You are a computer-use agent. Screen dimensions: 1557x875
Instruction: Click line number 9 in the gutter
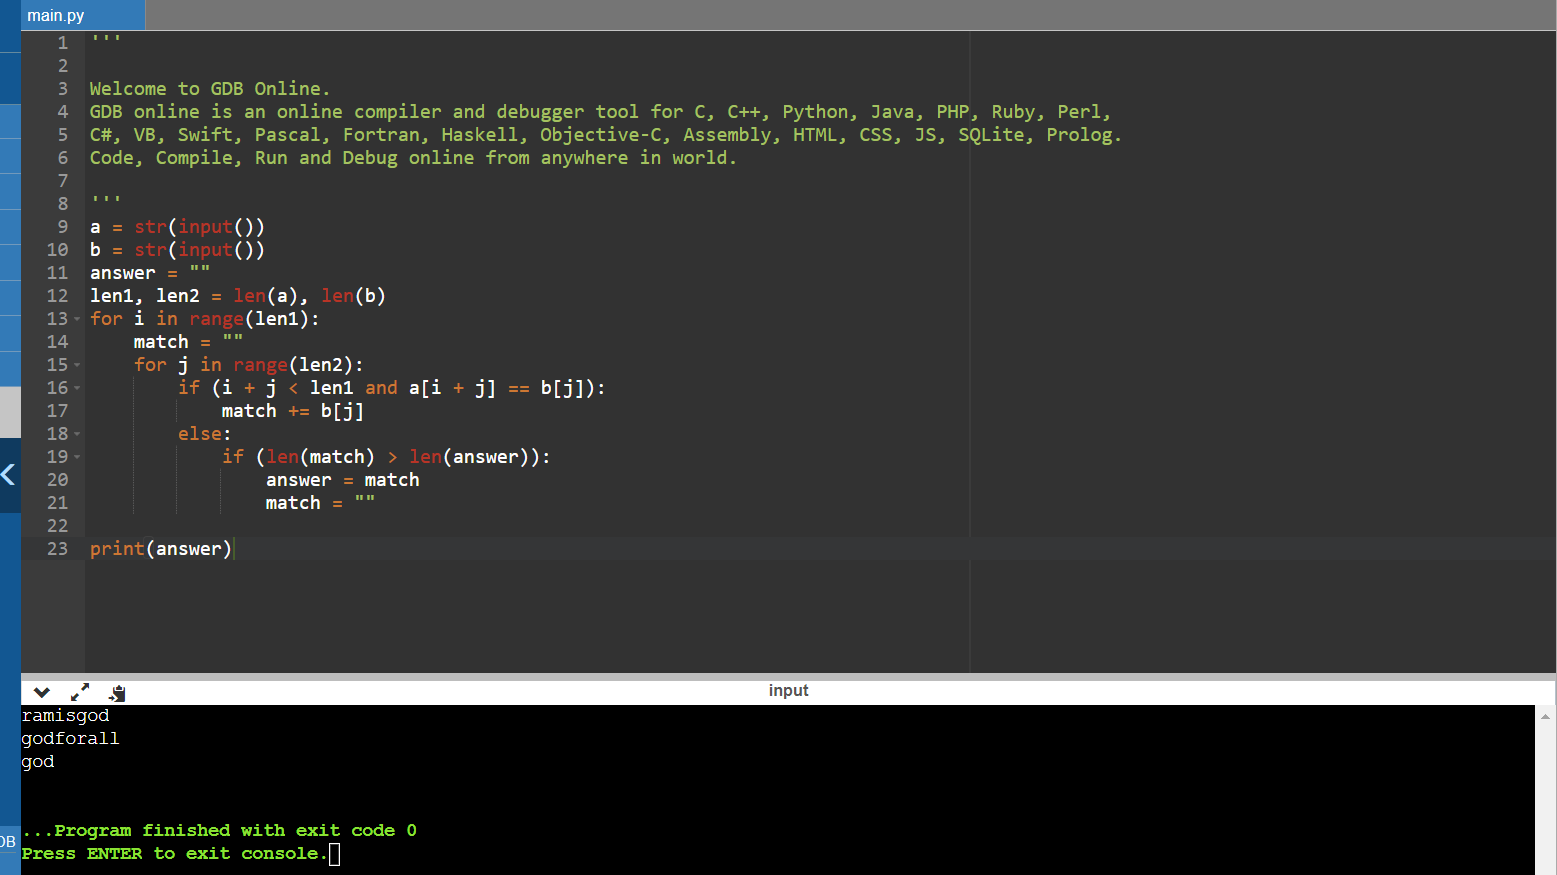(62, 227)
